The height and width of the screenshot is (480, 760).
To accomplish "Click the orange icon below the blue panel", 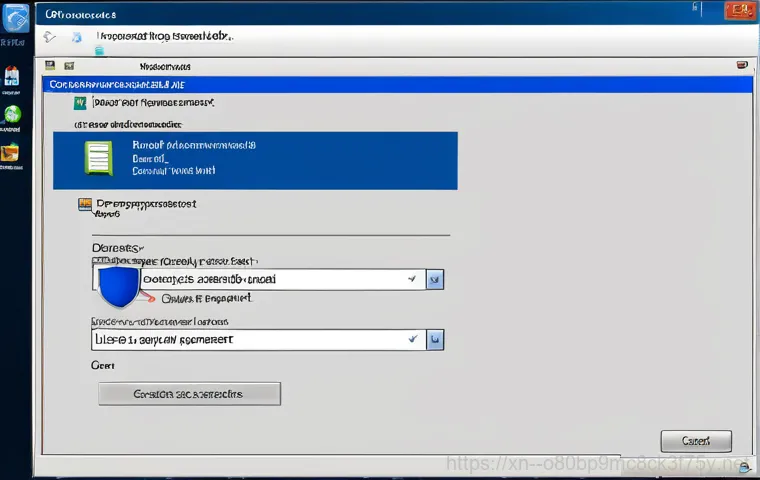I will (85, 205).
